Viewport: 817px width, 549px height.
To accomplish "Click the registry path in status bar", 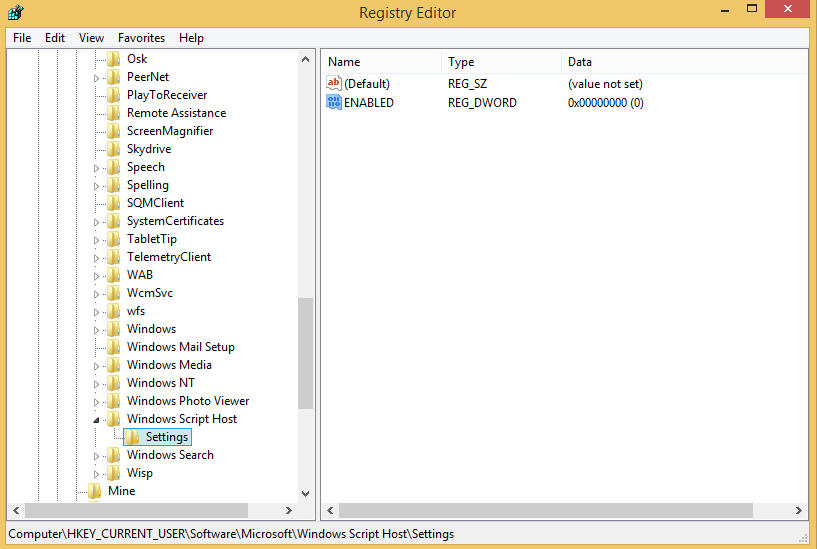I will tap(231, 534).
